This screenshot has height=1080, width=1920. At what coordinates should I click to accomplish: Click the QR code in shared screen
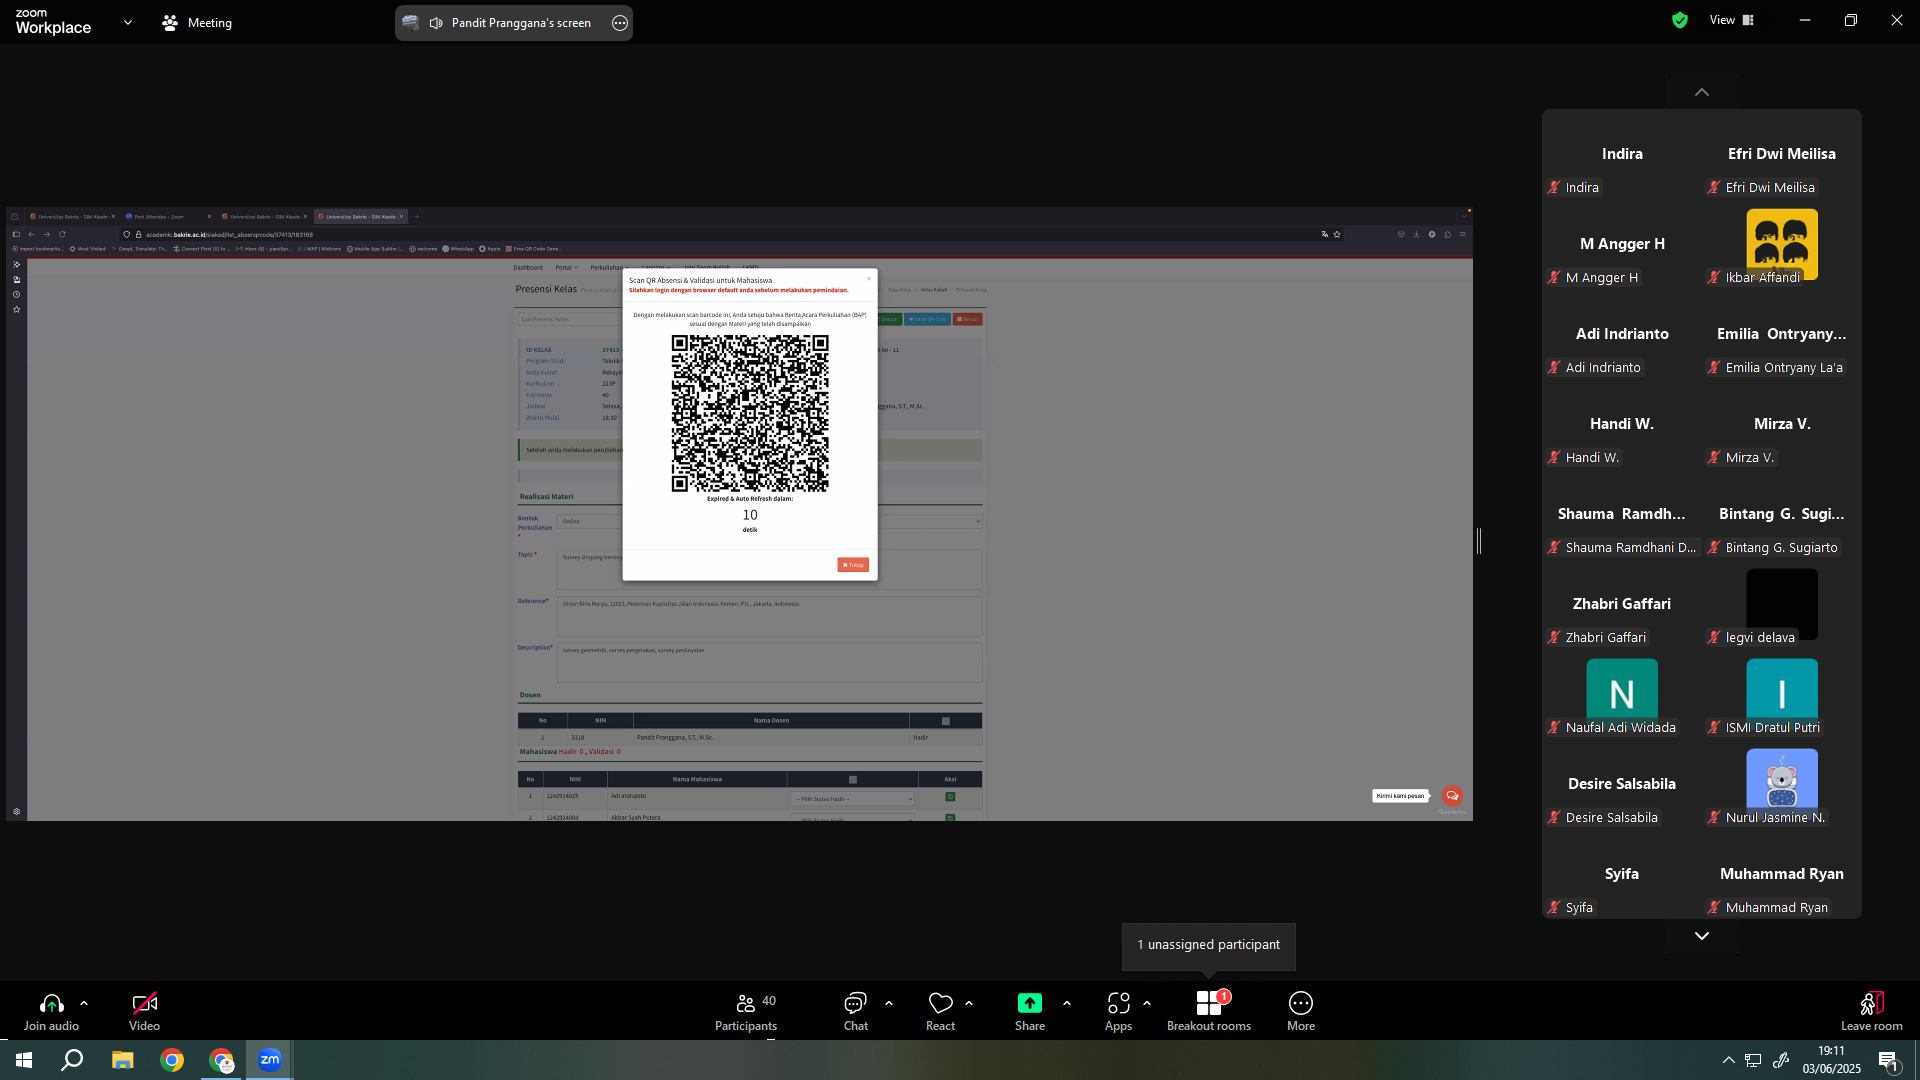click(750, 413)
